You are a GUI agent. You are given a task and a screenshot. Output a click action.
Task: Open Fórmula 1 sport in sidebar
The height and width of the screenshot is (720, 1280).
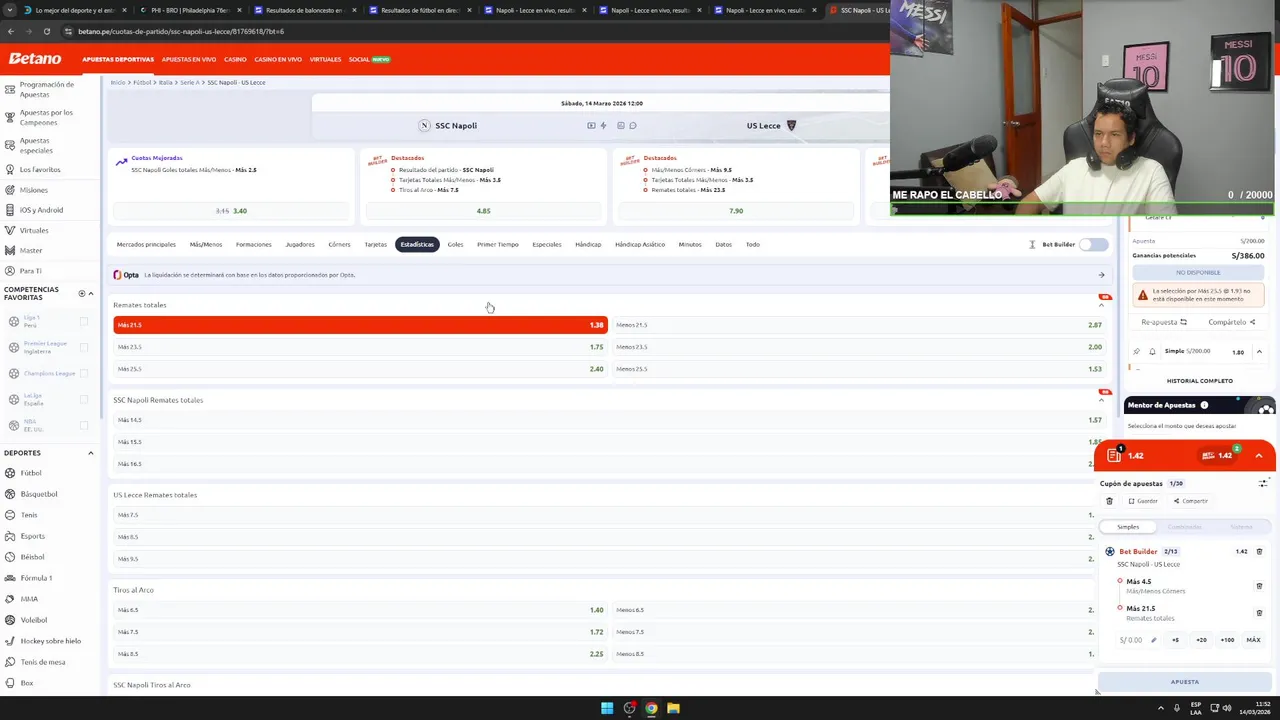tap(36, 578)
